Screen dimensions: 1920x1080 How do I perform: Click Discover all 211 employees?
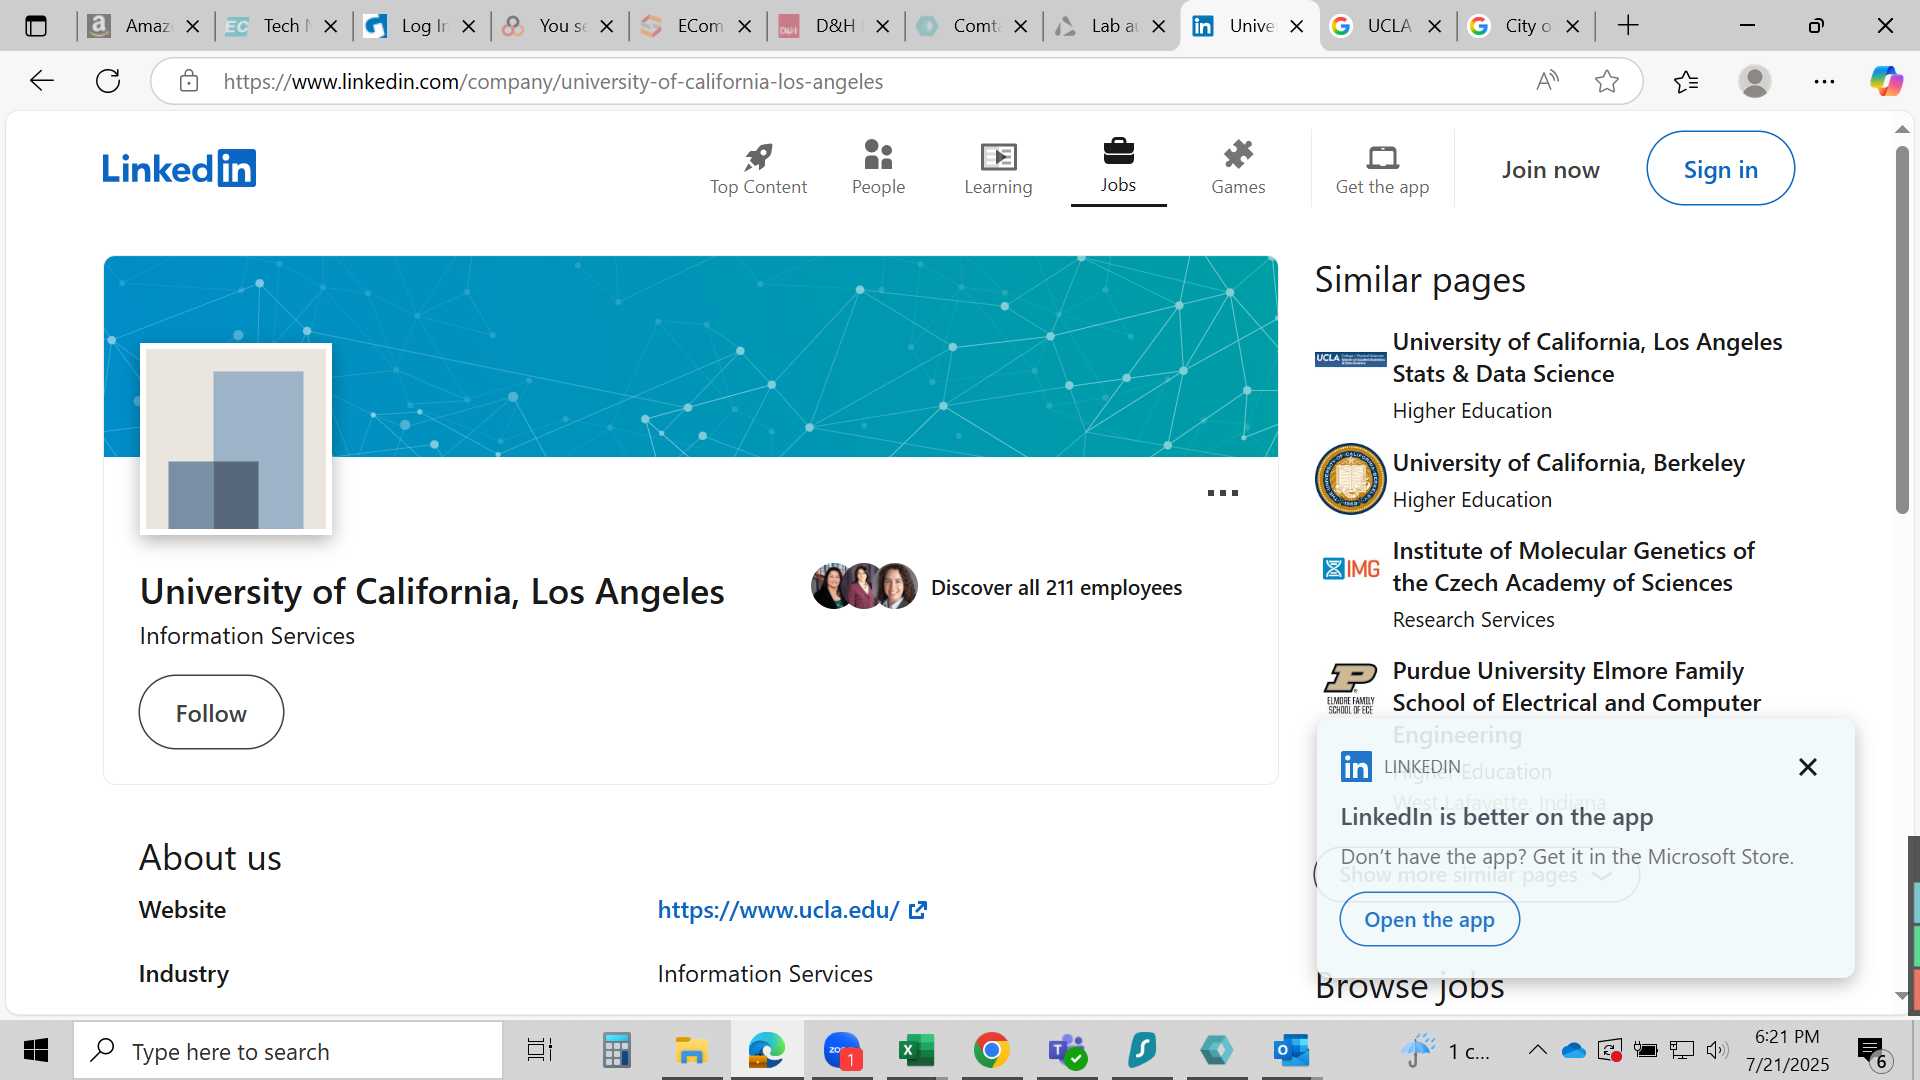[1056, 588]
